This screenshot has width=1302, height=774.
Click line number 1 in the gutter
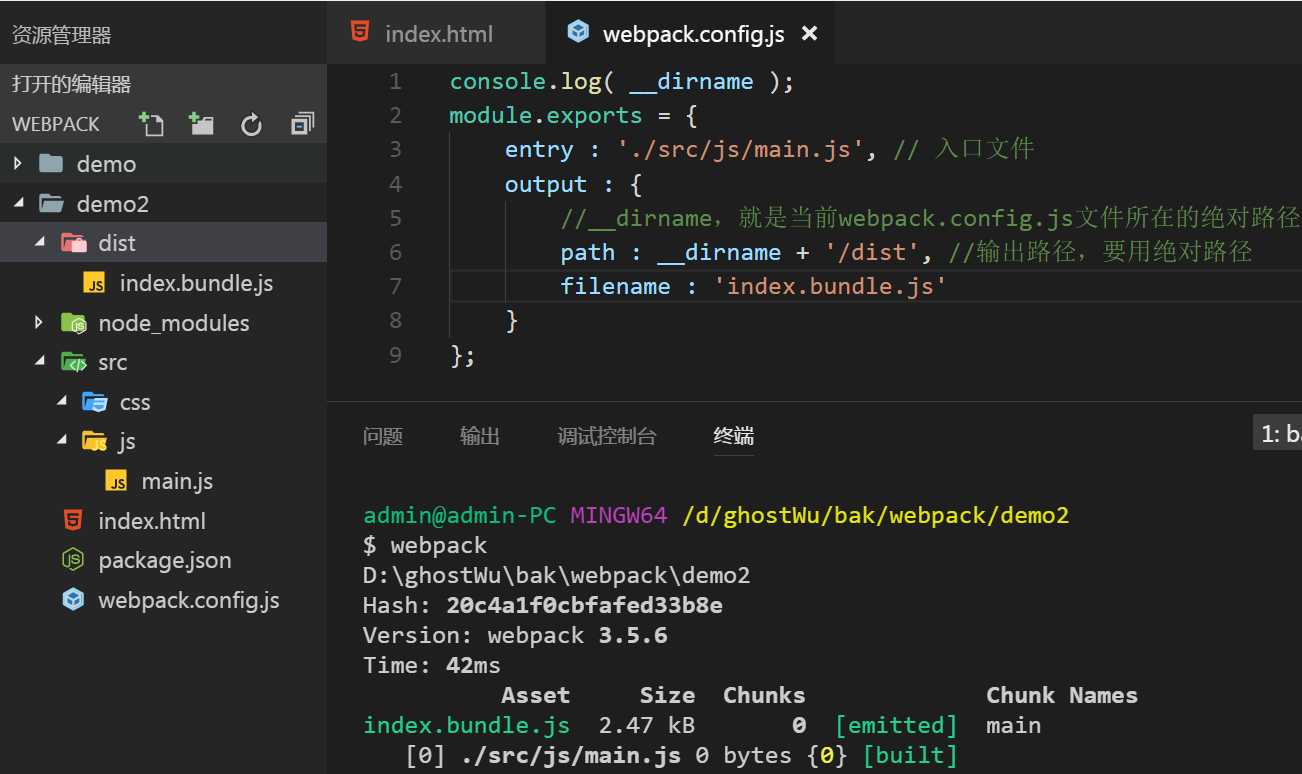coord(395,81)
